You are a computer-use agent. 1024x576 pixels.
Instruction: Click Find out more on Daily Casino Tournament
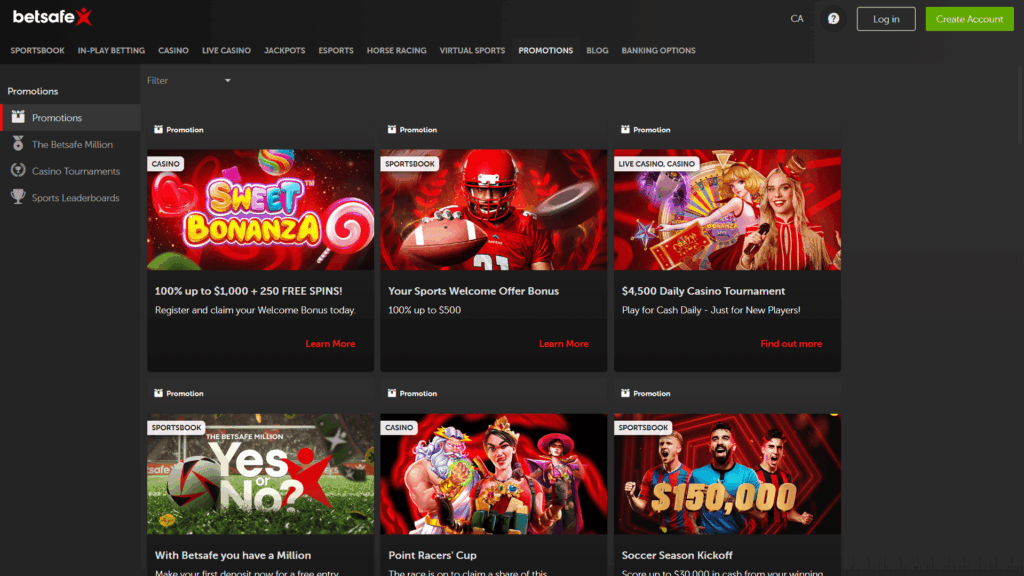[x=791, y=343]
